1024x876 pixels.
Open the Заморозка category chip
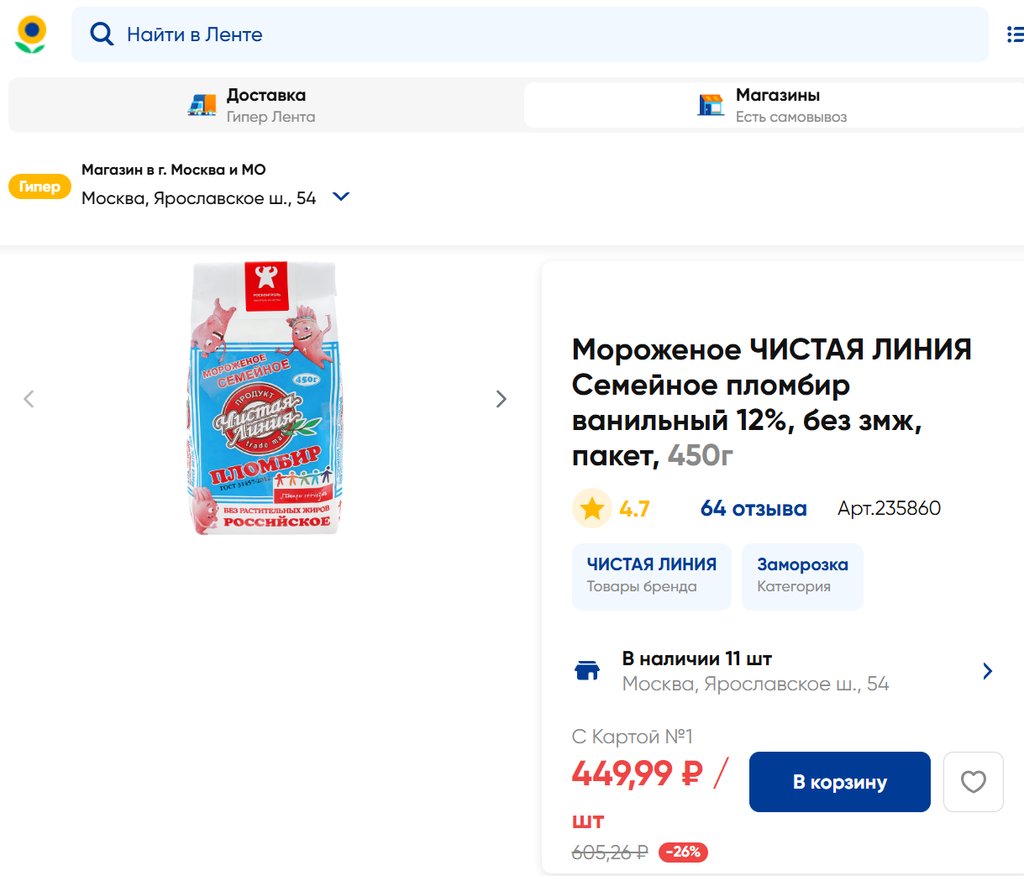click(x=802, y=575)
